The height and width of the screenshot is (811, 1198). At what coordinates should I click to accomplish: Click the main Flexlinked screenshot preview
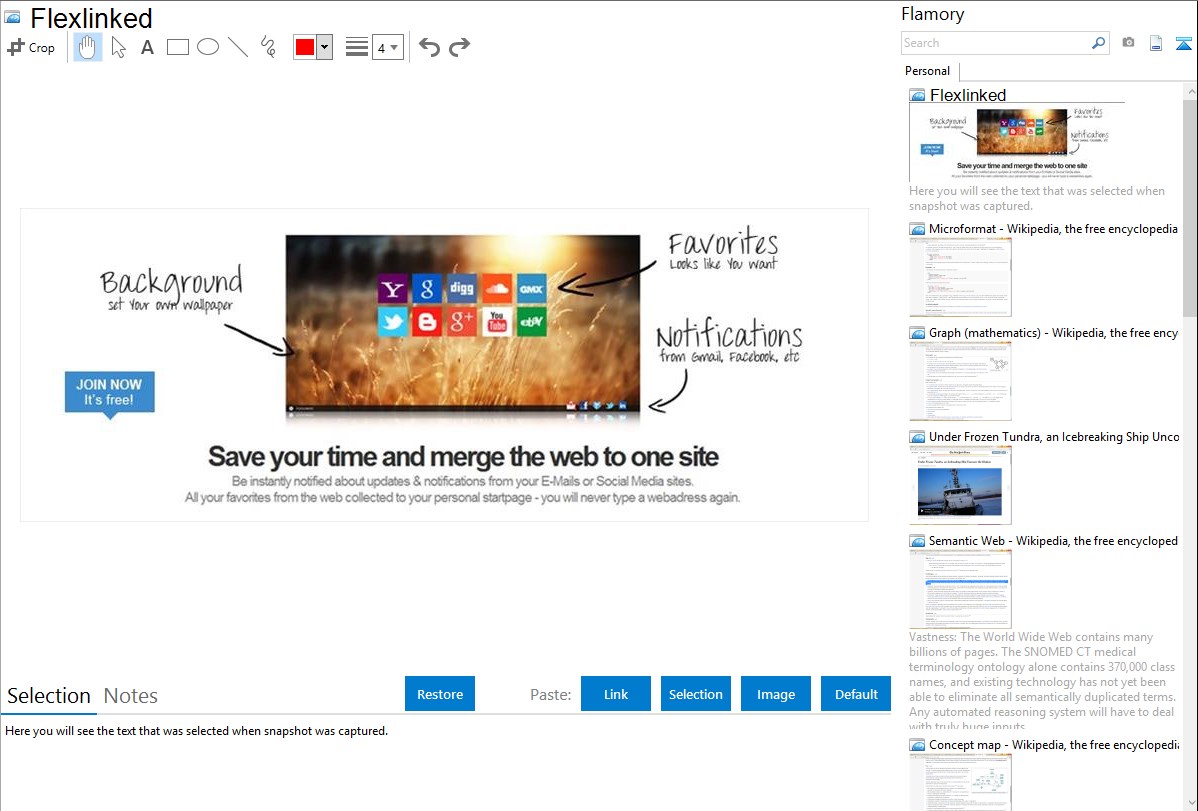[444, 365]
